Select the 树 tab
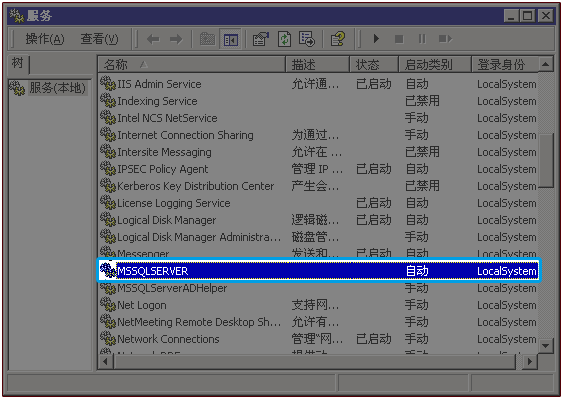 18,64
